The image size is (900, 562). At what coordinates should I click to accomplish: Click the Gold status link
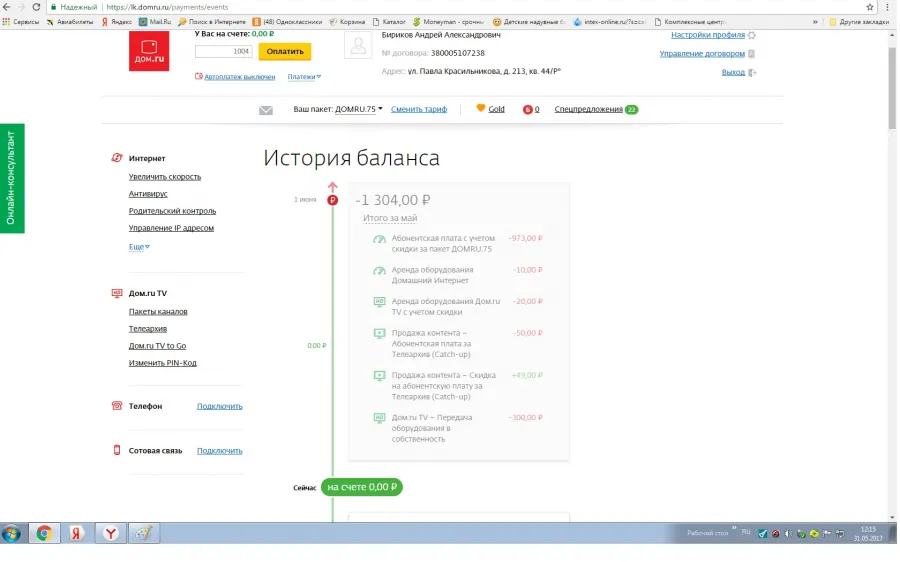click(x=496, y=109)
